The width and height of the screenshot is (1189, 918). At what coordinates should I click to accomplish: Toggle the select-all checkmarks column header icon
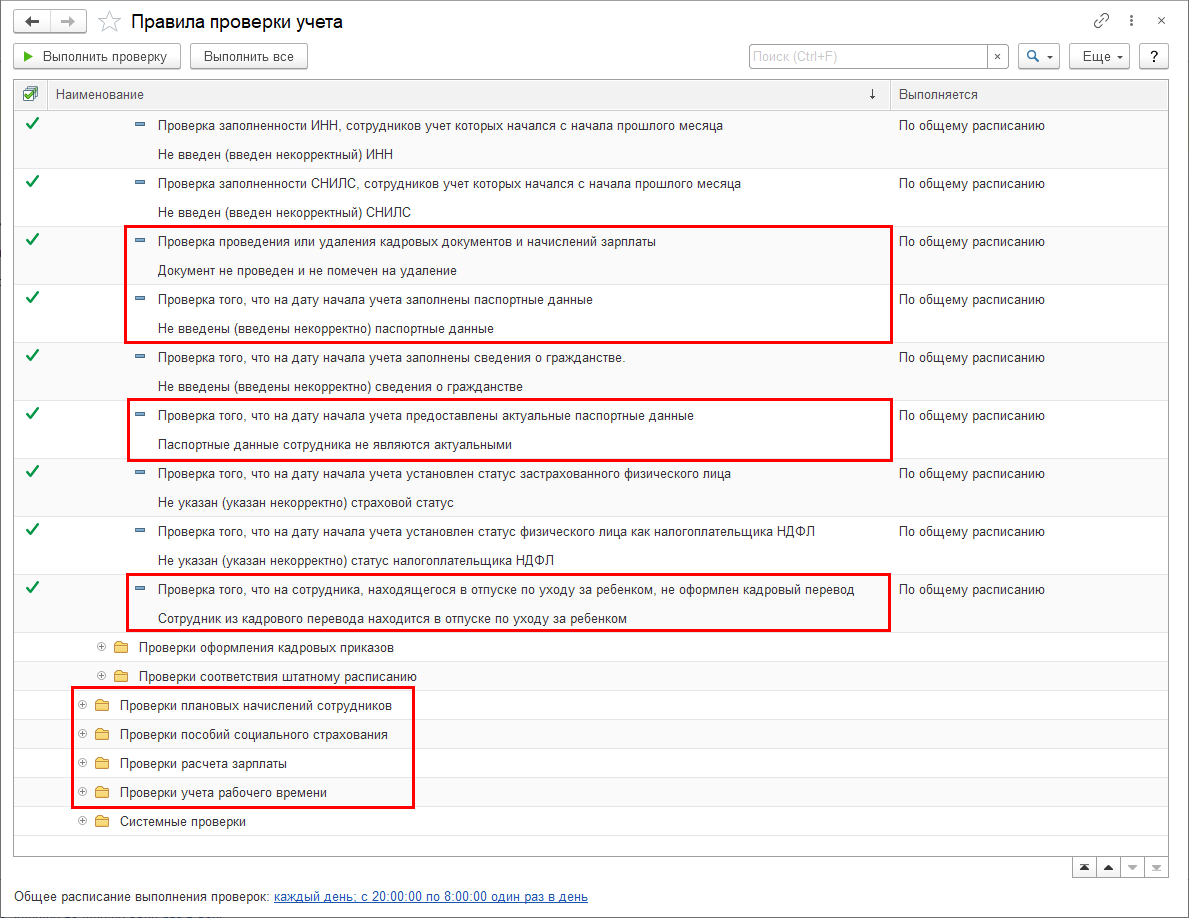tap(30, 94)
